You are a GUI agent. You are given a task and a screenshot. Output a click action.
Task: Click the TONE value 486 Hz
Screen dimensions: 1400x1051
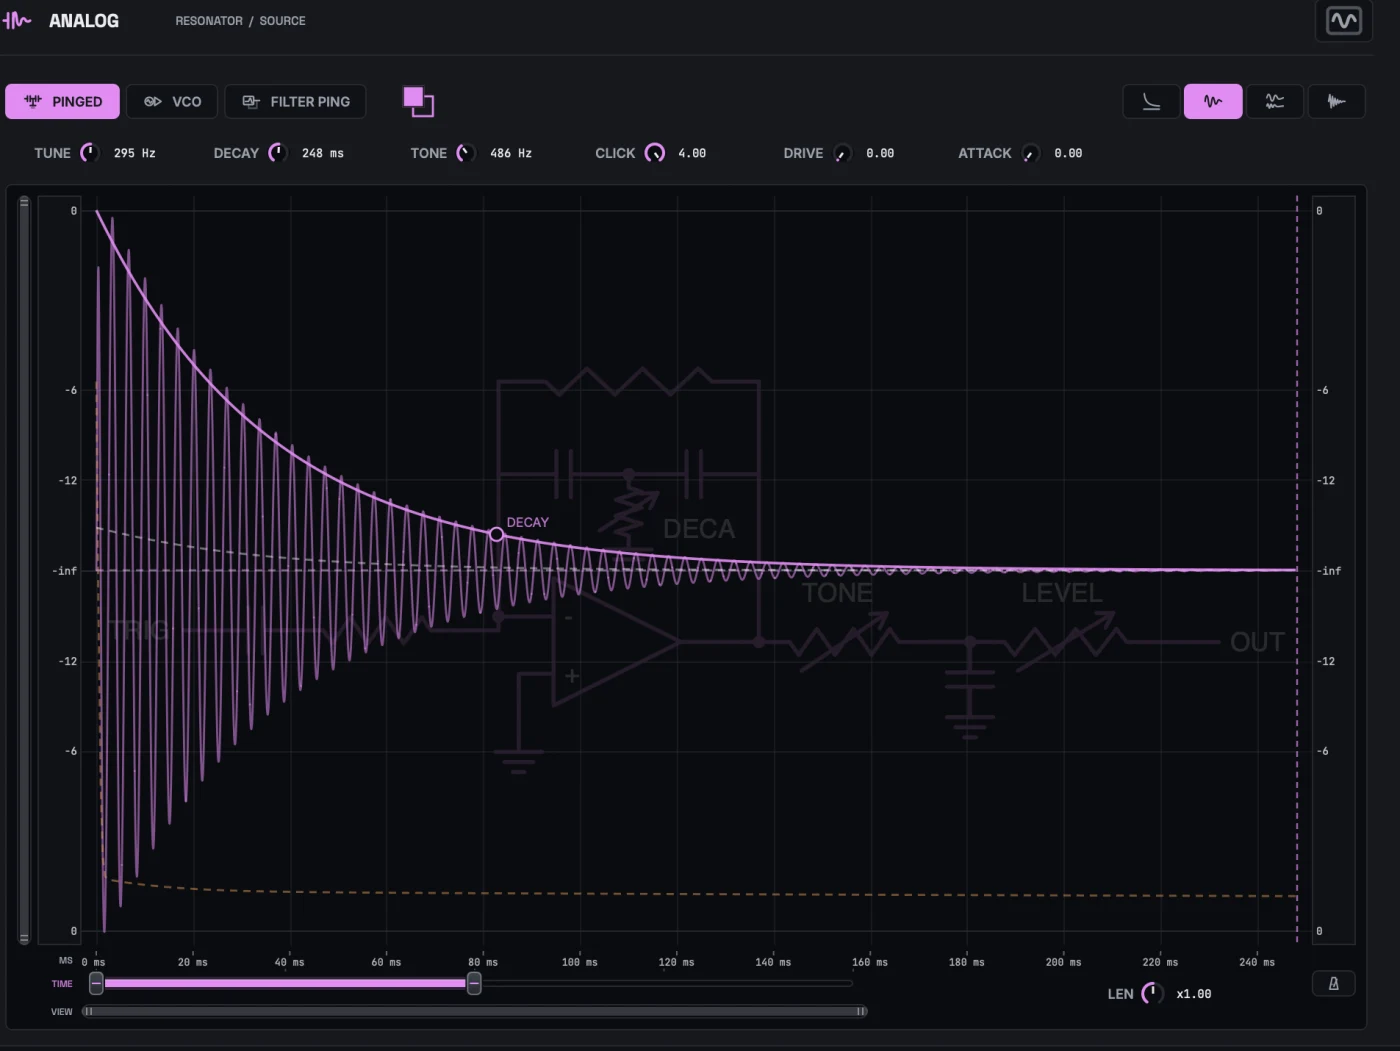[510, 153]
